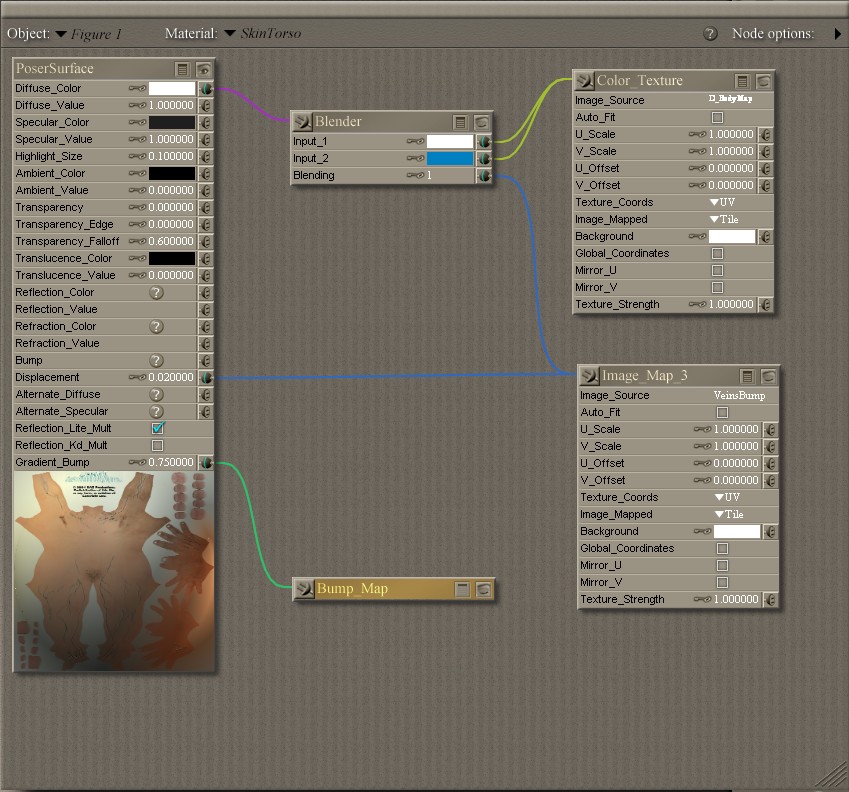Viewport: 849px width, 792px height.
Task: Click the input plug icon on Blender node header
Action: pyautogui.click(x=303, y=122)
